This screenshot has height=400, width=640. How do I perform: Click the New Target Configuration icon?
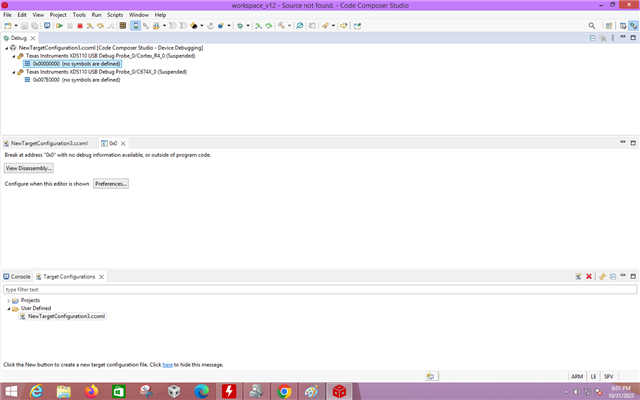click(578, 276)
